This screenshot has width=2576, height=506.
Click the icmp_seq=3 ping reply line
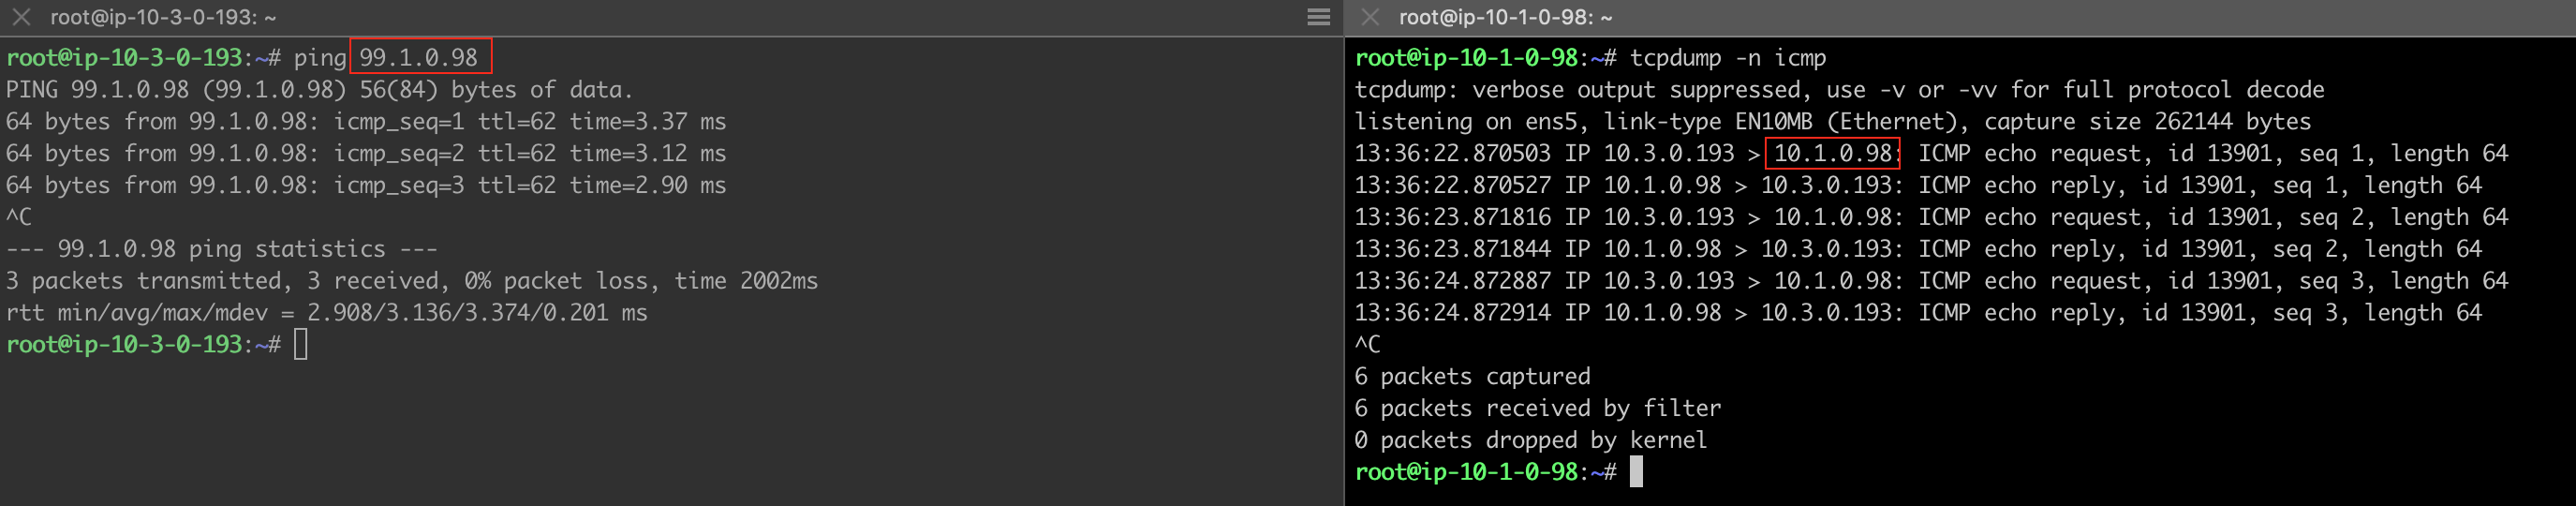366,186
